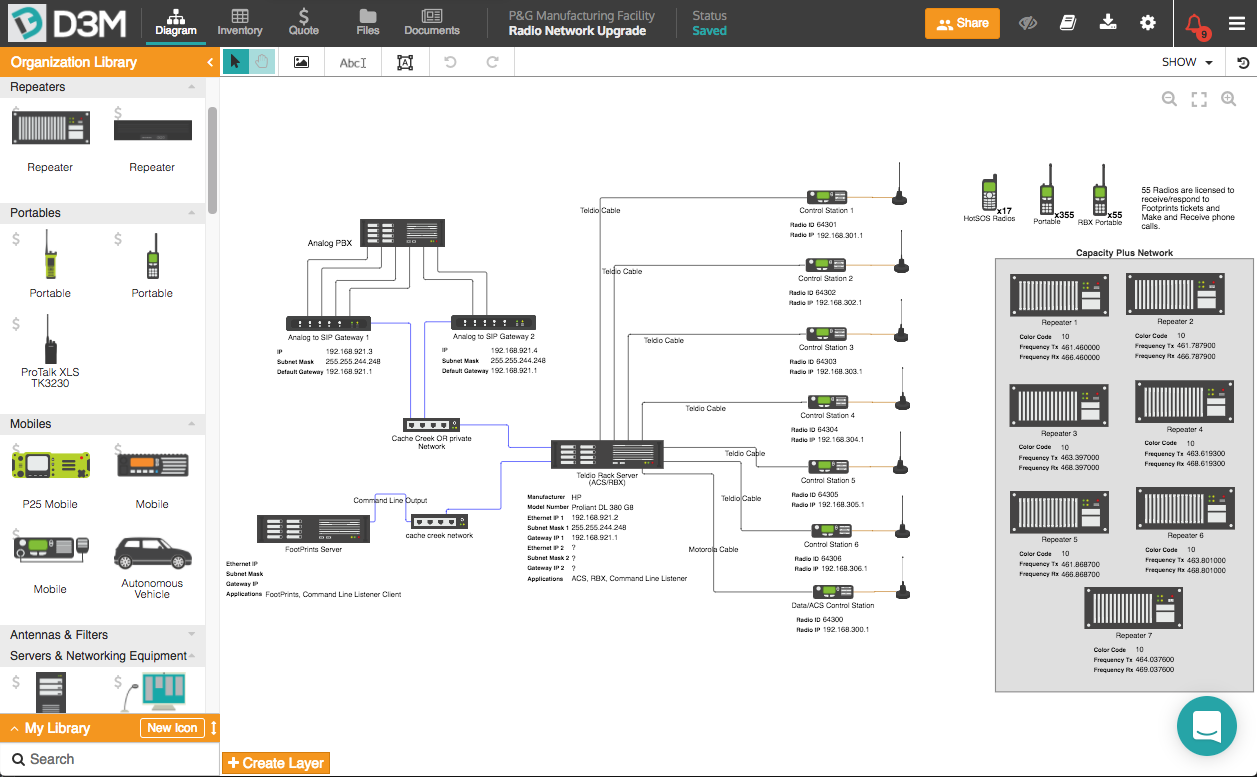
Task: Click the Motorola Cable label
Action: [713, 549]
